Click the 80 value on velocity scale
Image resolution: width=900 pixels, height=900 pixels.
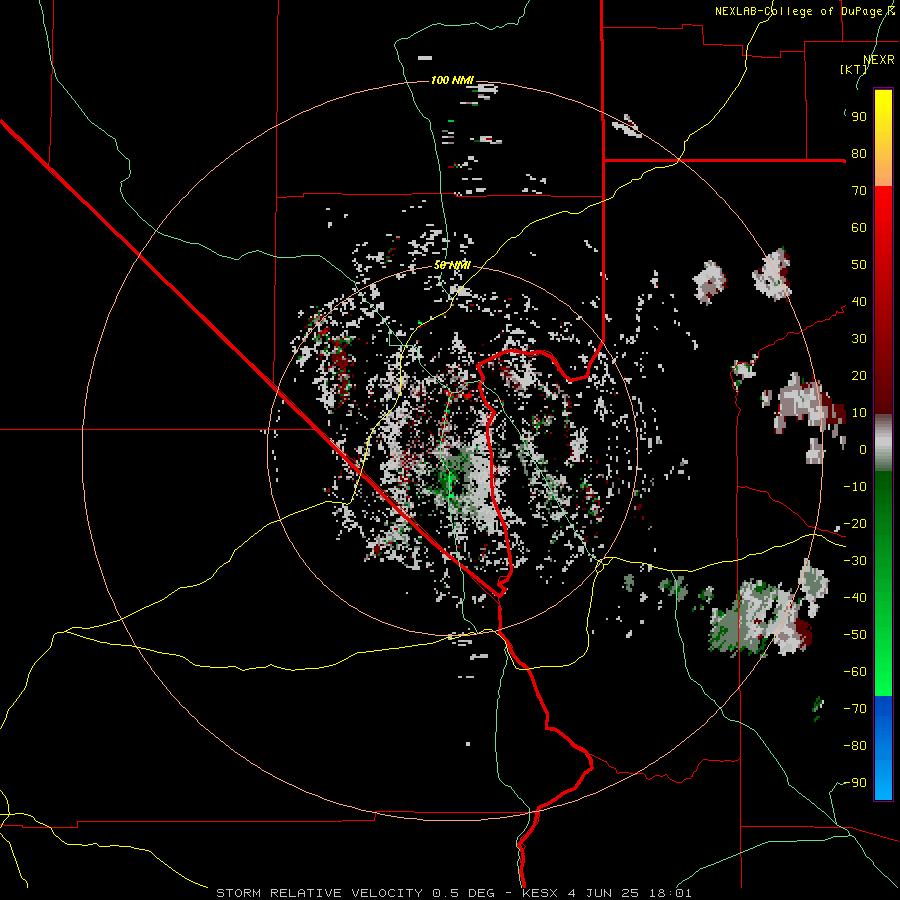[x=859, y=154]
